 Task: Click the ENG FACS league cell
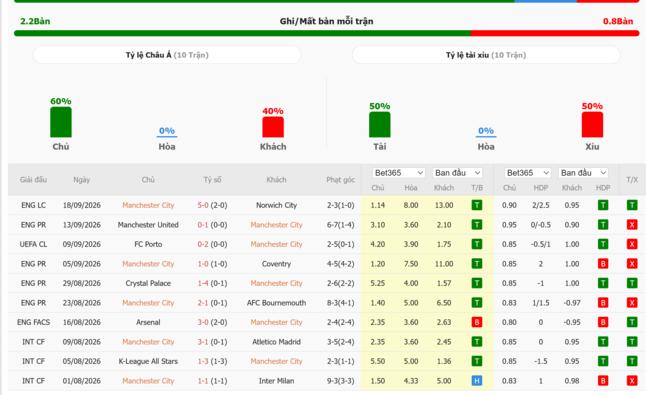[x=33, y=322]
